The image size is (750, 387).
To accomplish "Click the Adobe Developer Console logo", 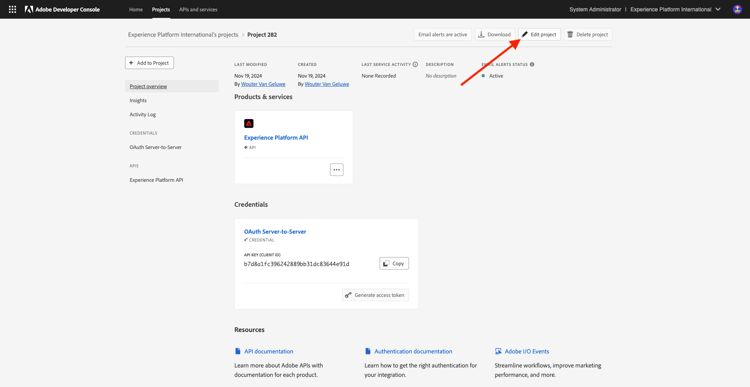I will coord(62,9).
